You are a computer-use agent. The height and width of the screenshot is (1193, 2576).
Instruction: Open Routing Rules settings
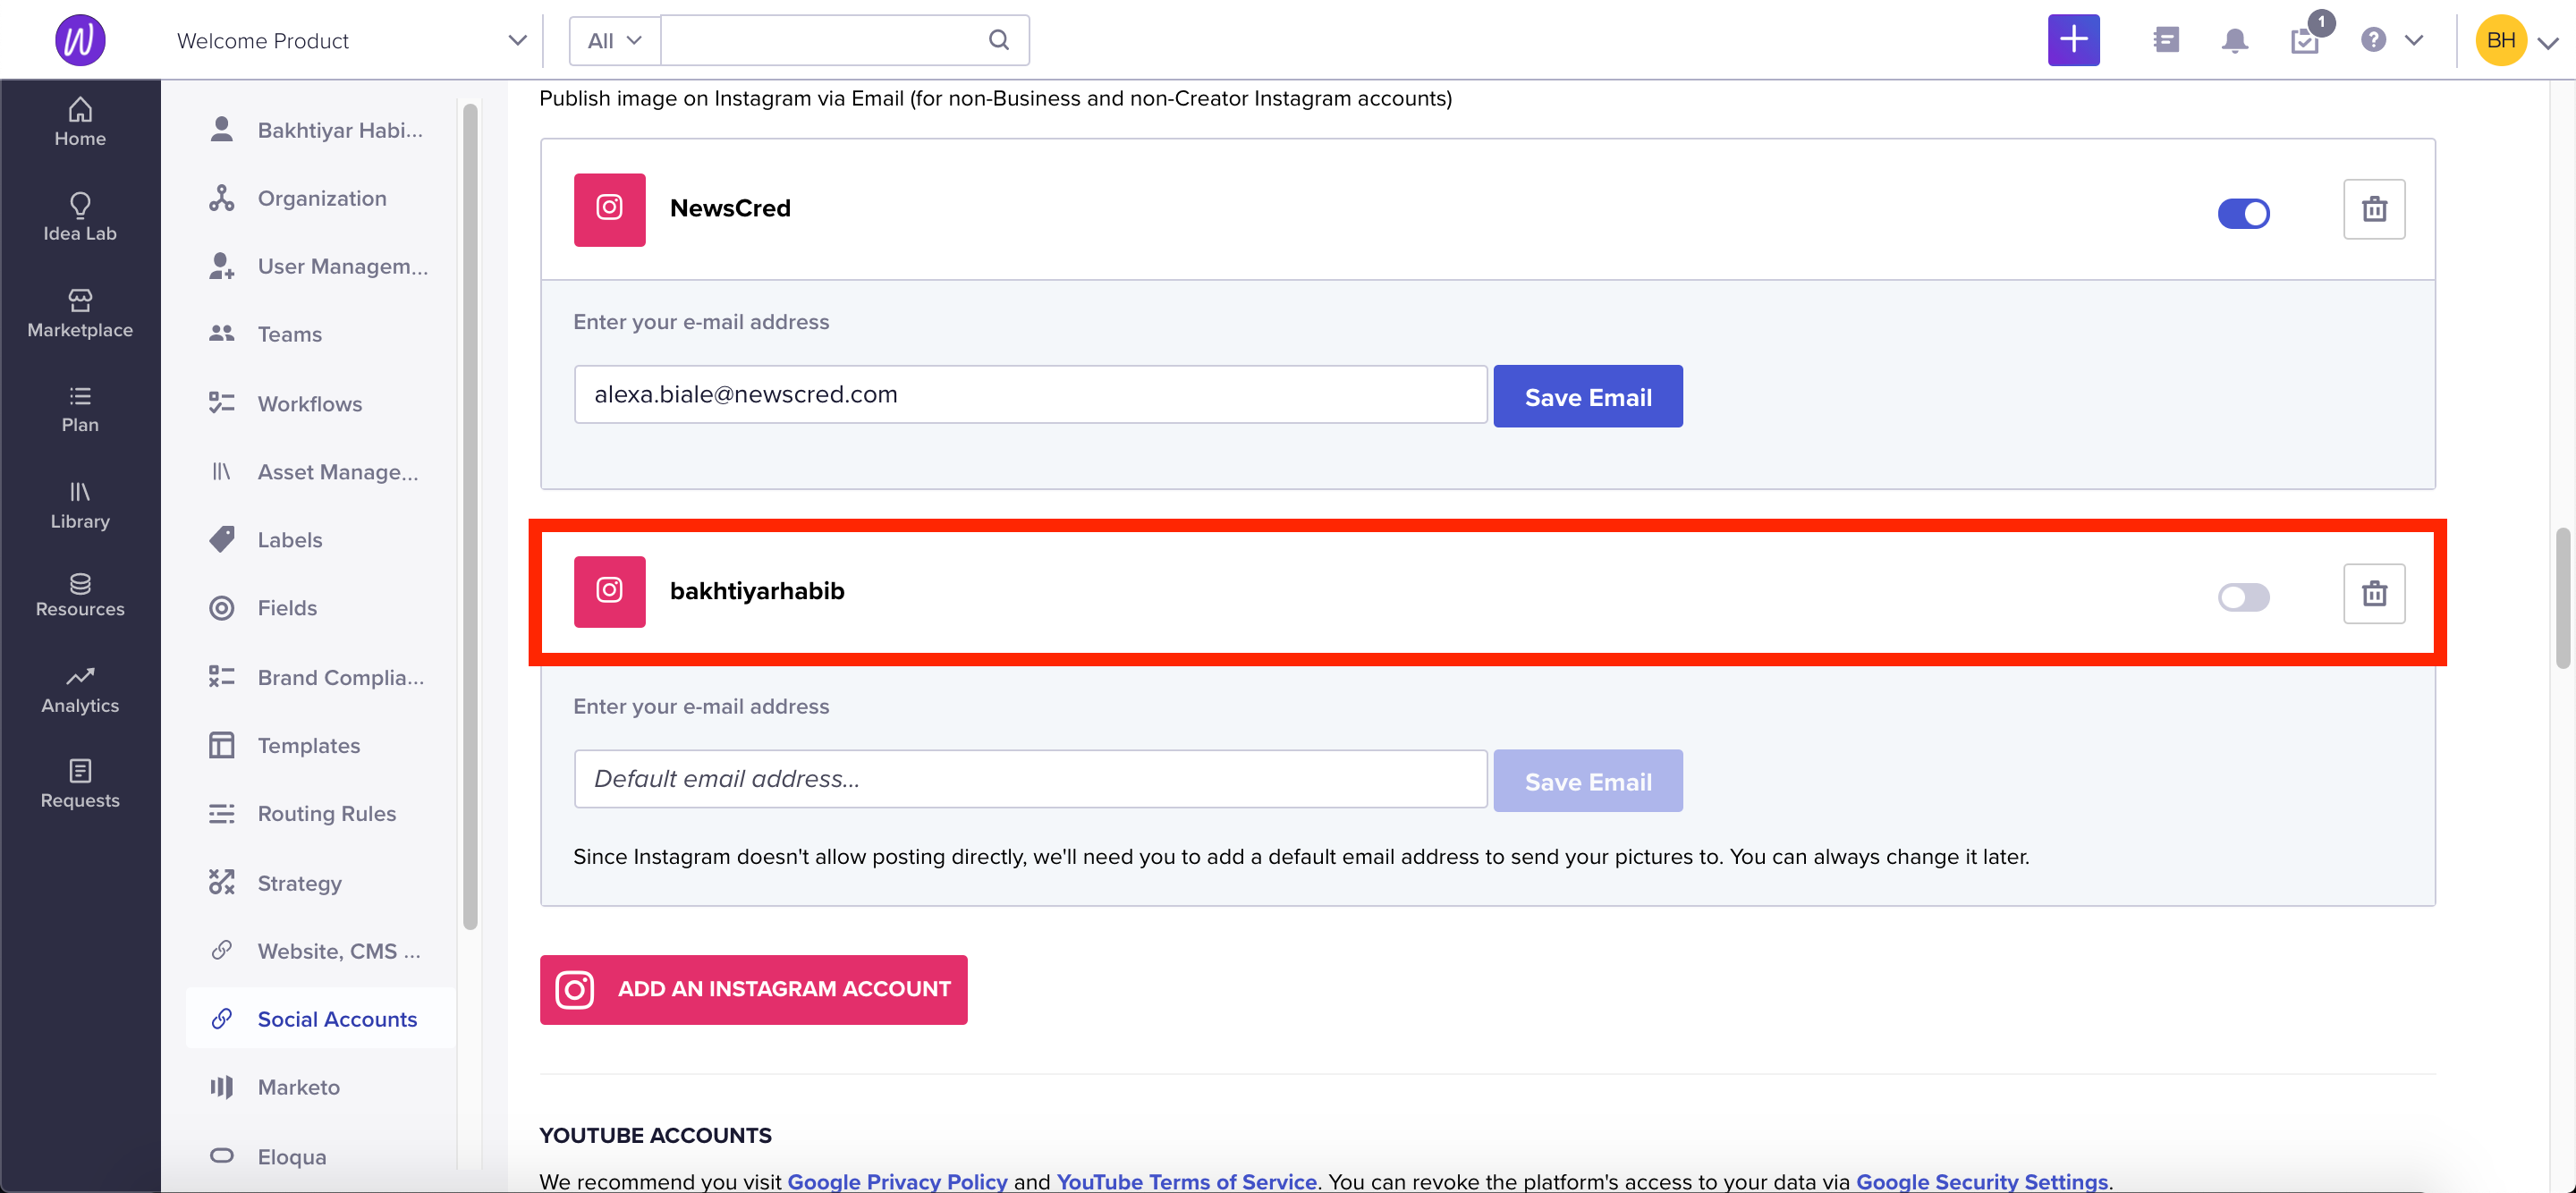(320, 813)
